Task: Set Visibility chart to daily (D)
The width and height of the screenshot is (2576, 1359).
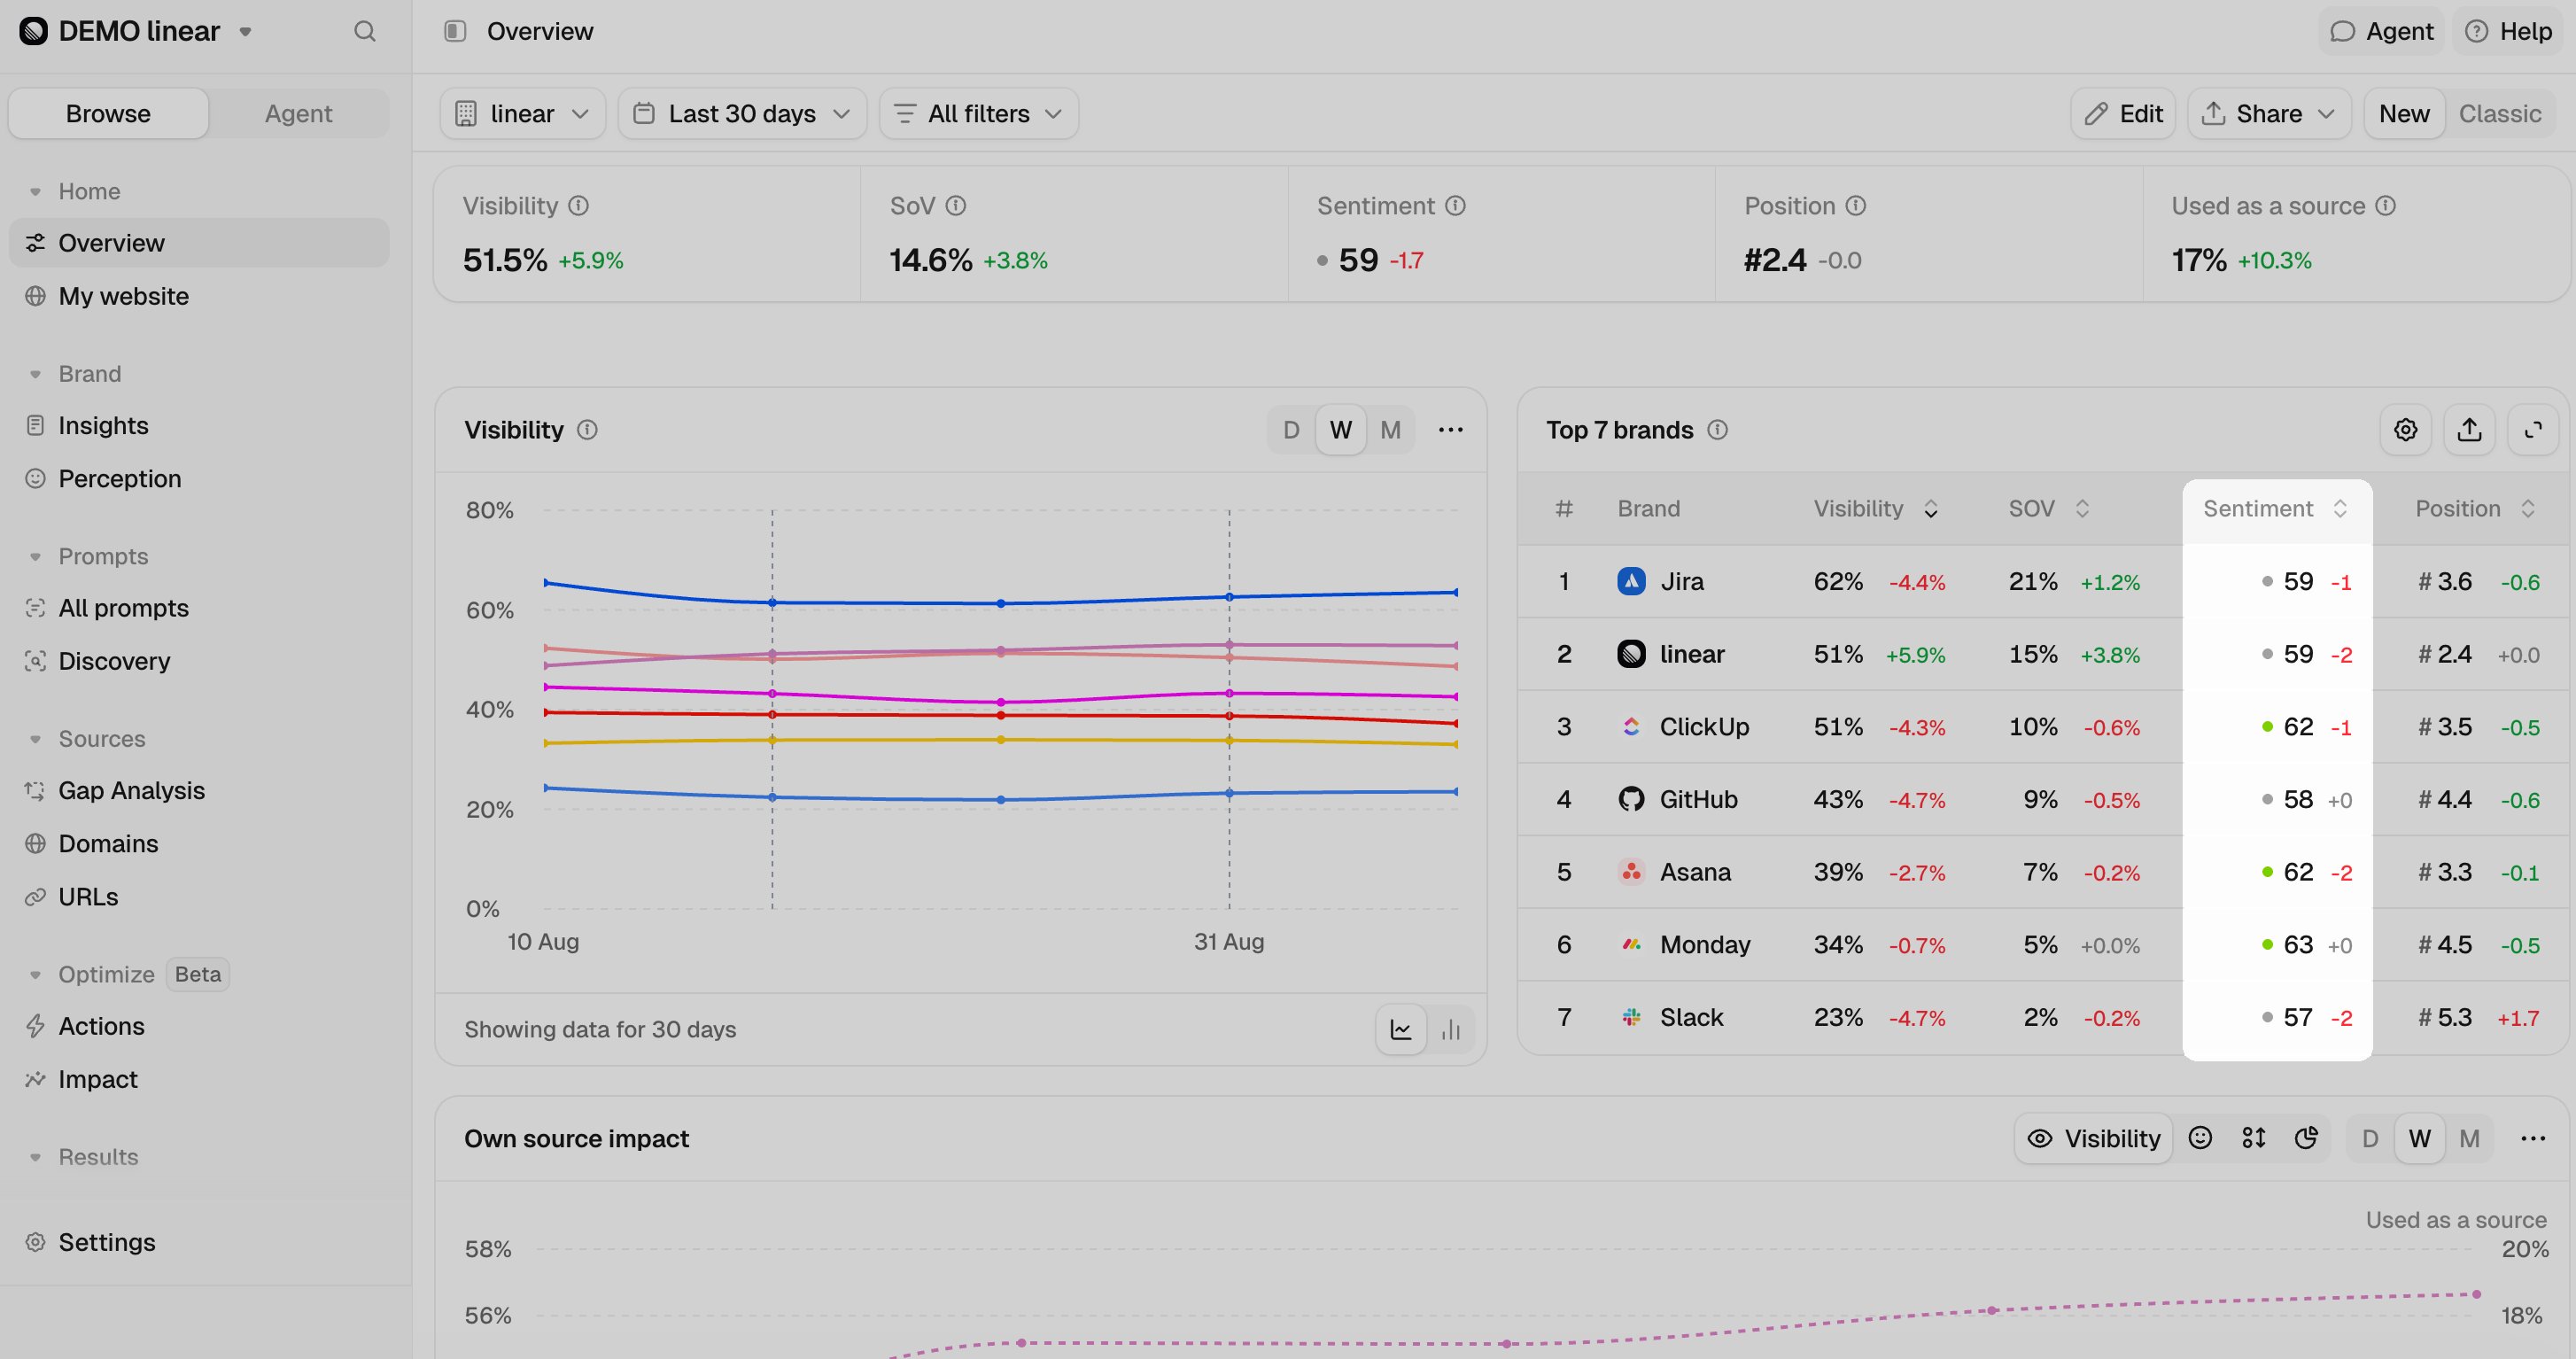Action: pyautogui.click(x=1291, y=430)
